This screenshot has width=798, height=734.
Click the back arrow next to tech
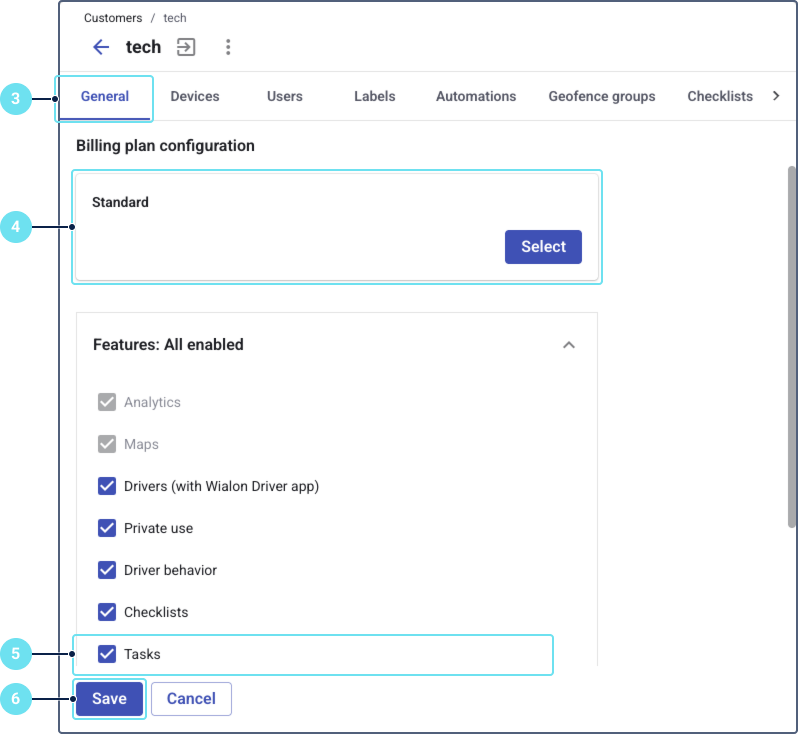100,47
